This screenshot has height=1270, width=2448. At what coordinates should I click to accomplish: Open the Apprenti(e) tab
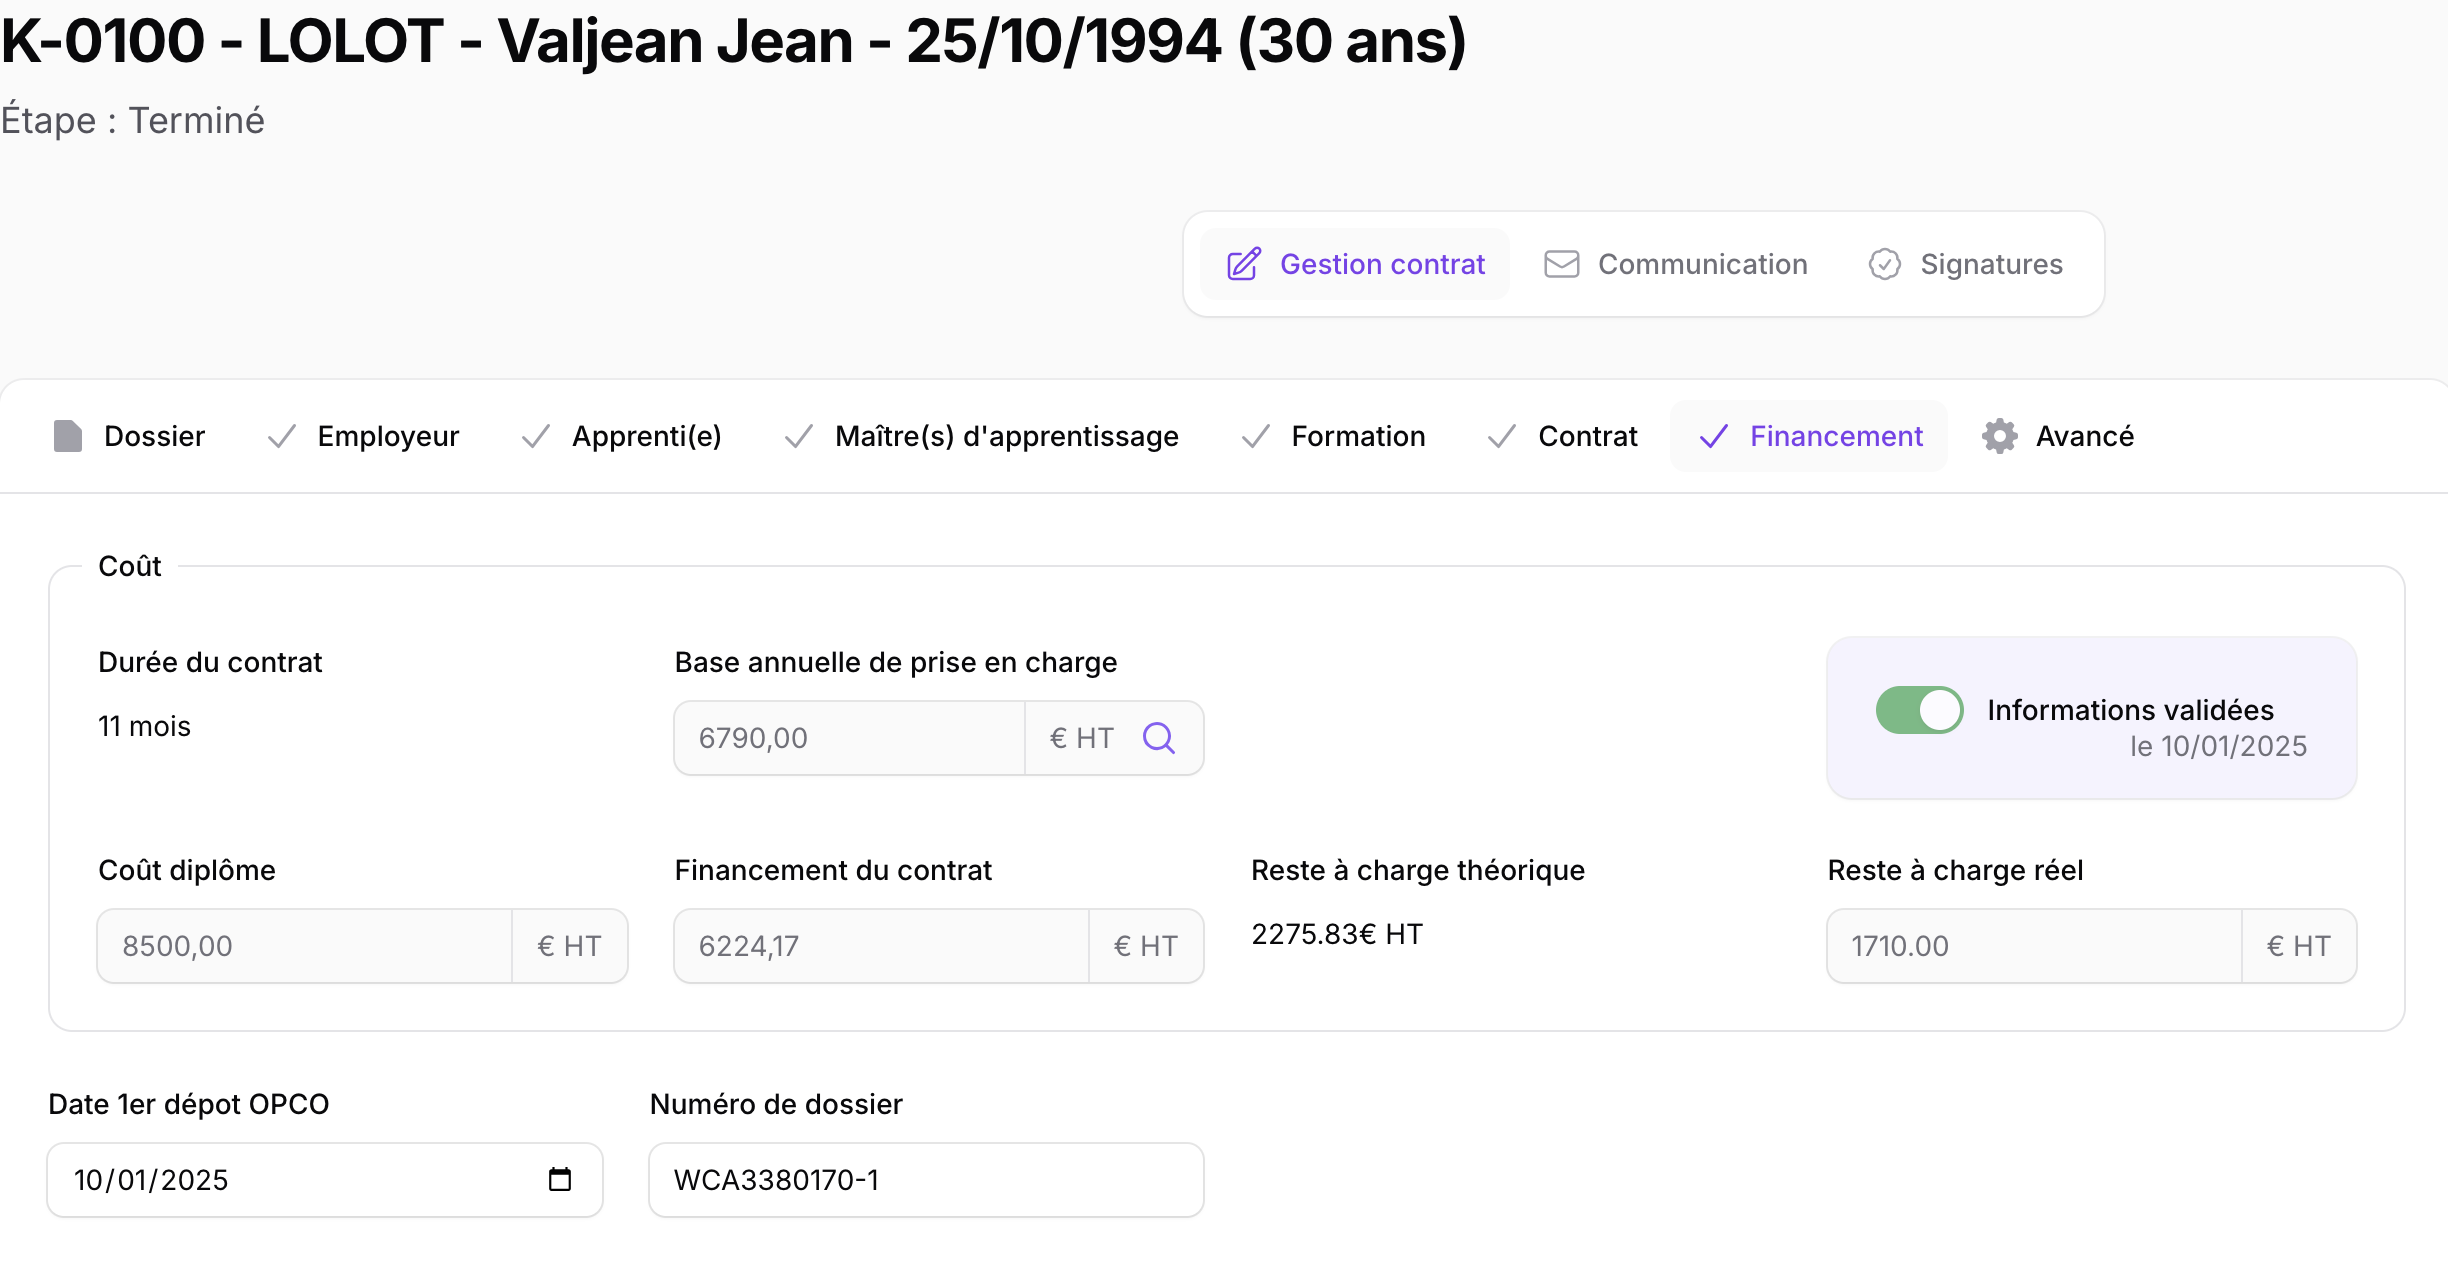coord(646,436)
